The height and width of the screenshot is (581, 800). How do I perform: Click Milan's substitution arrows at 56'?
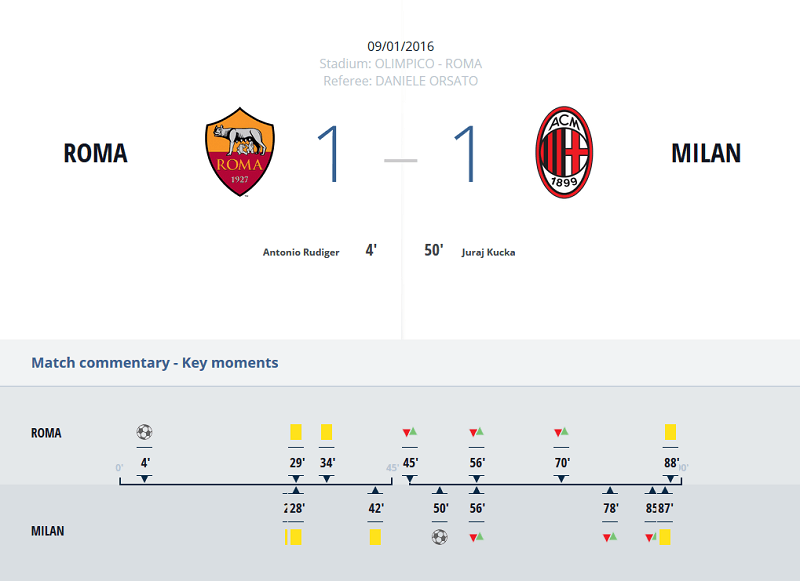(476, 537)
